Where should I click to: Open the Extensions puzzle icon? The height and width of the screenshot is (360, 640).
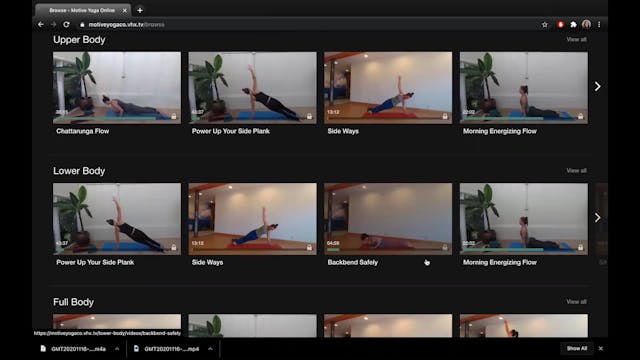(573, 24)
